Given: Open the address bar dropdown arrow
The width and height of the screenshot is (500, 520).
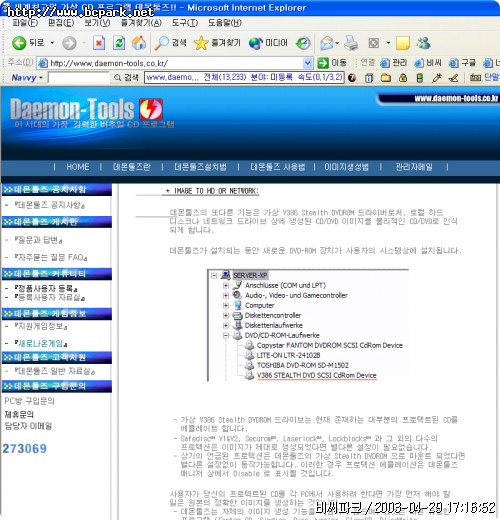Looking at the screenshot, I should 308,63.
